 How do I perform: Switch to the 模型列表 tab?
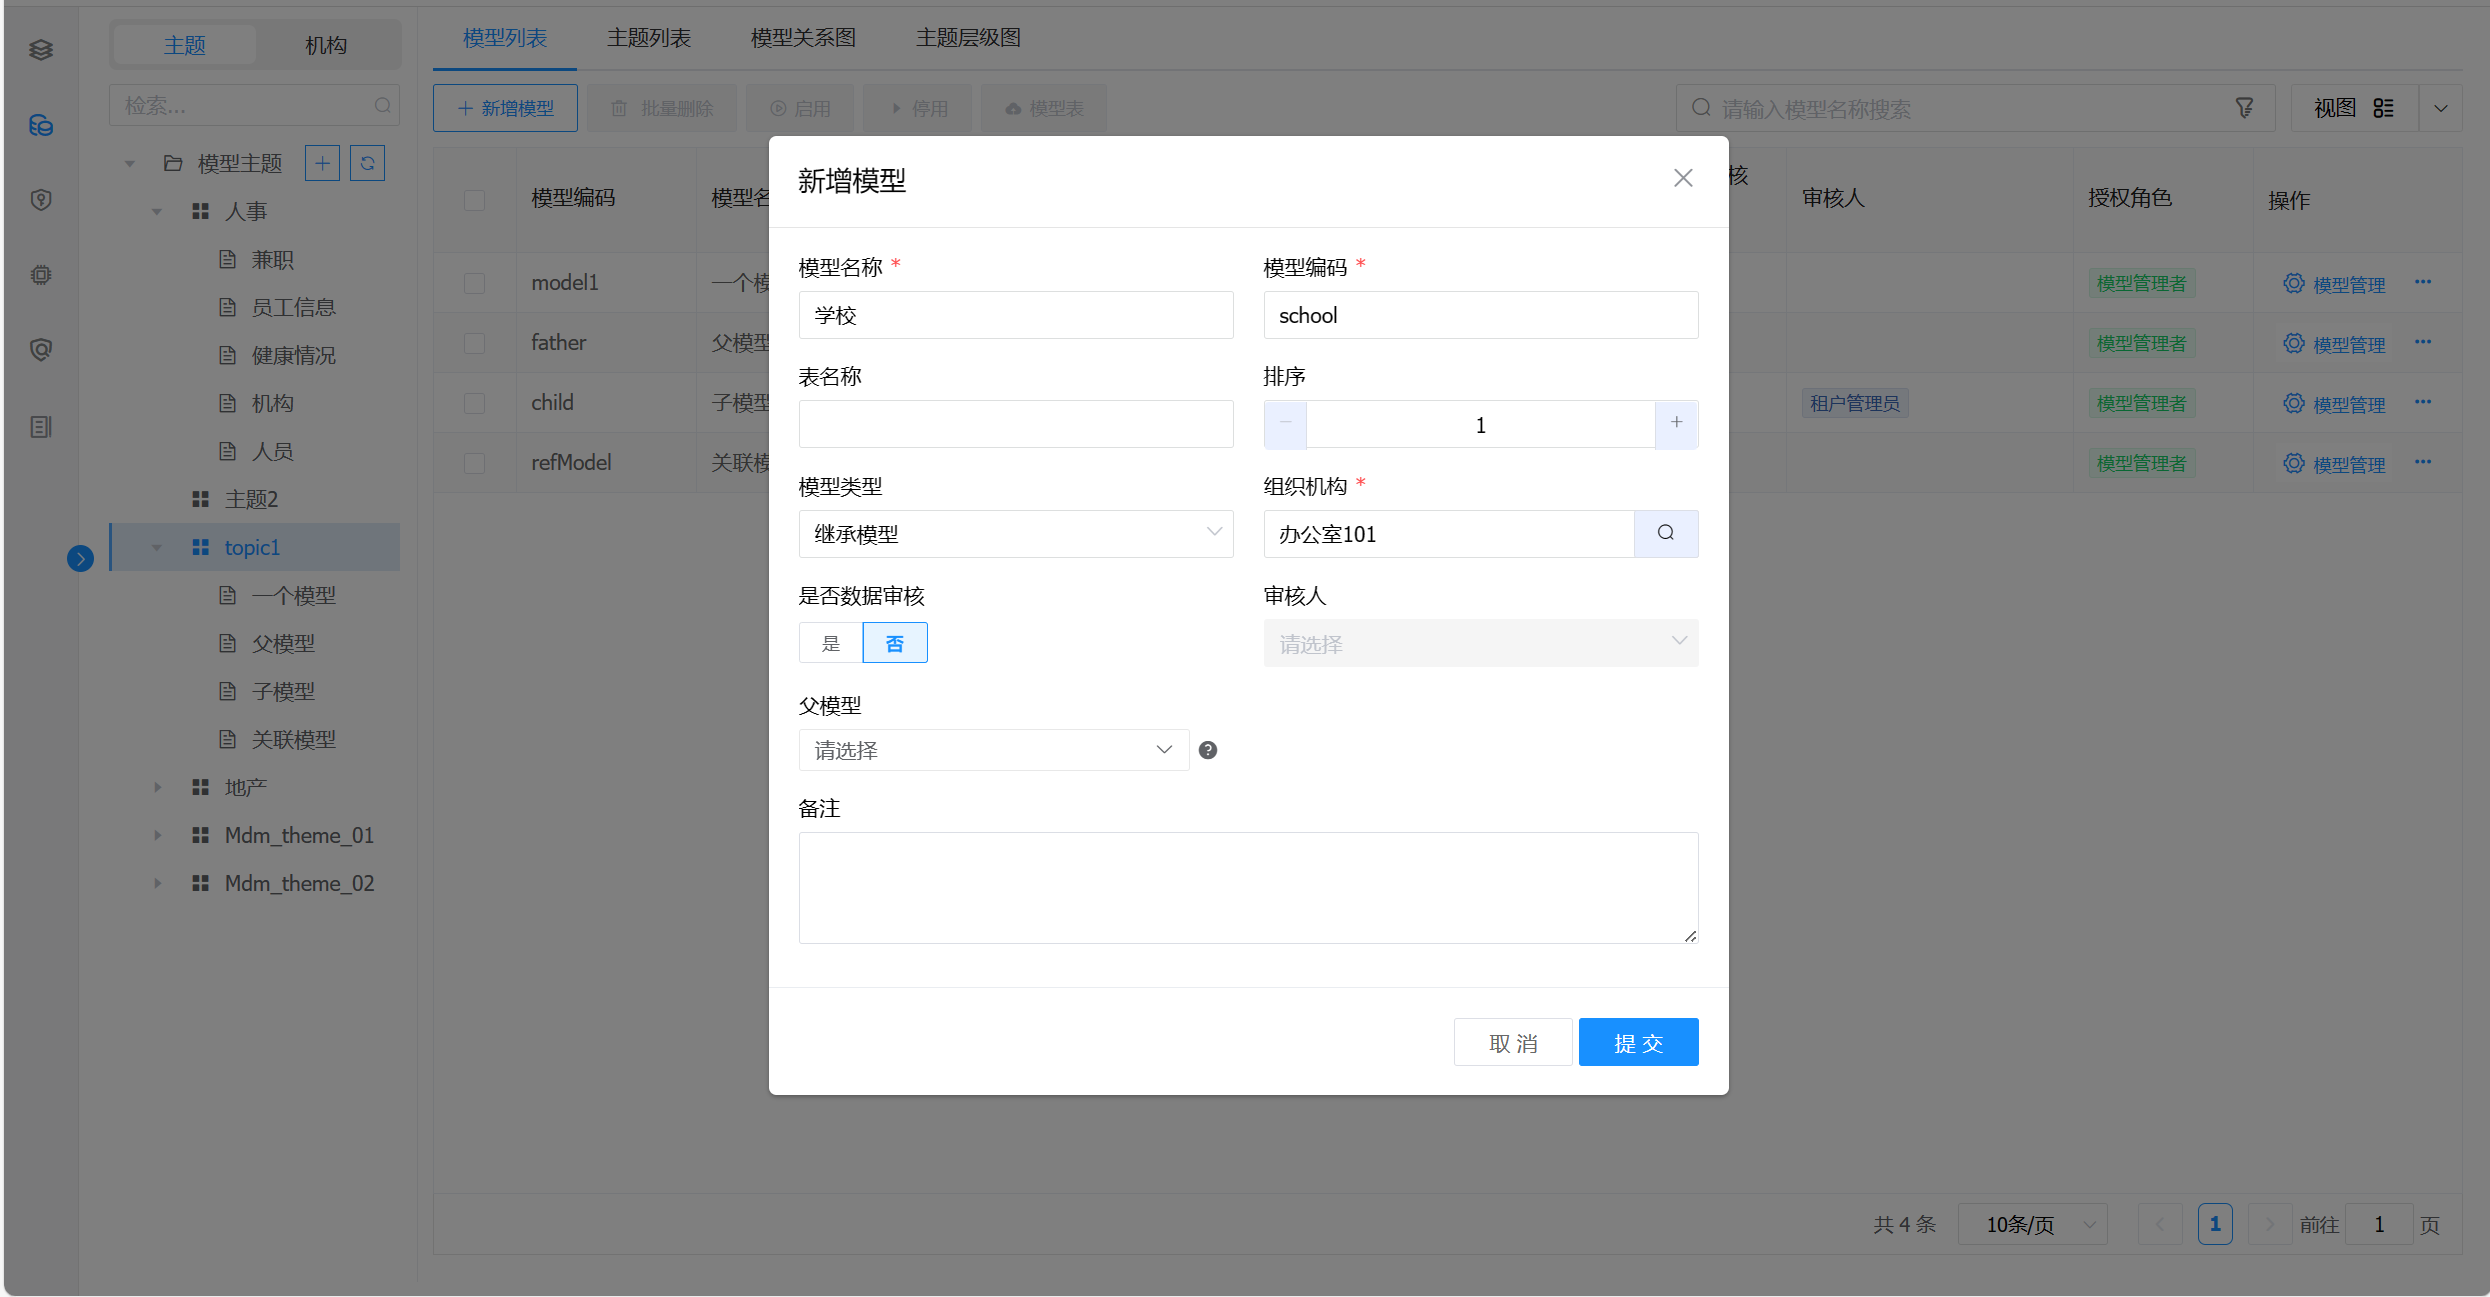[505, 38]
